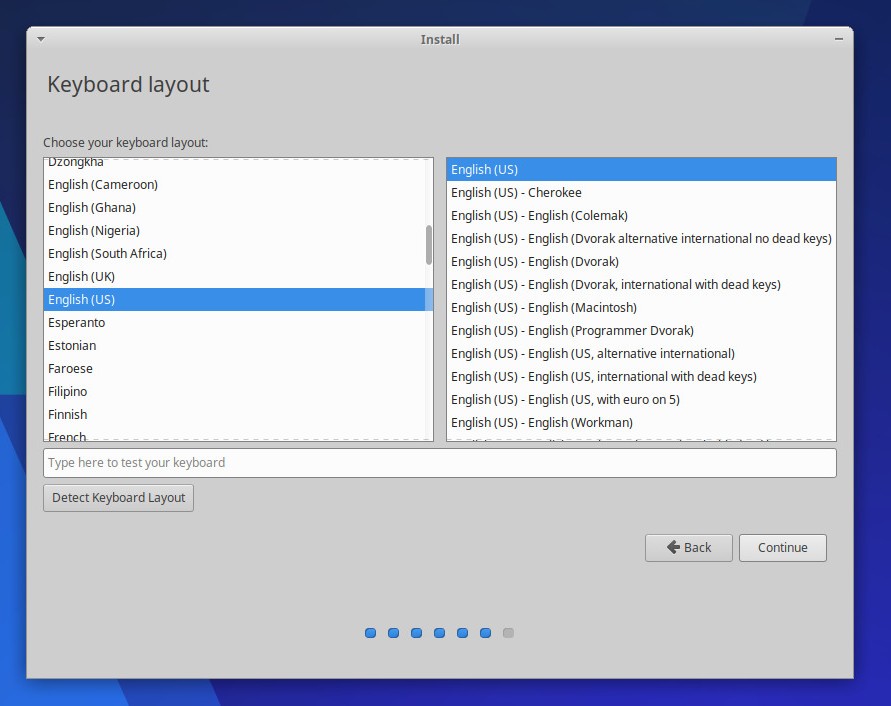891x706 pixels.
Task: Select Estonian in the language list
Action: [235, 346]
